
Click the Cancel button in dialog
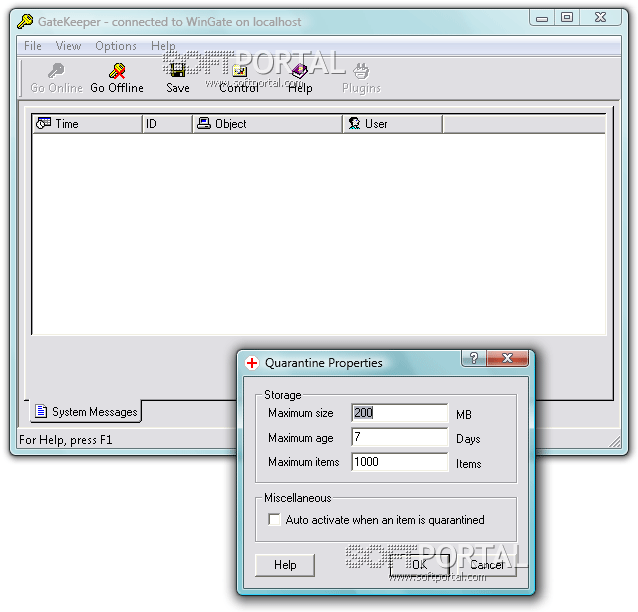487,565
